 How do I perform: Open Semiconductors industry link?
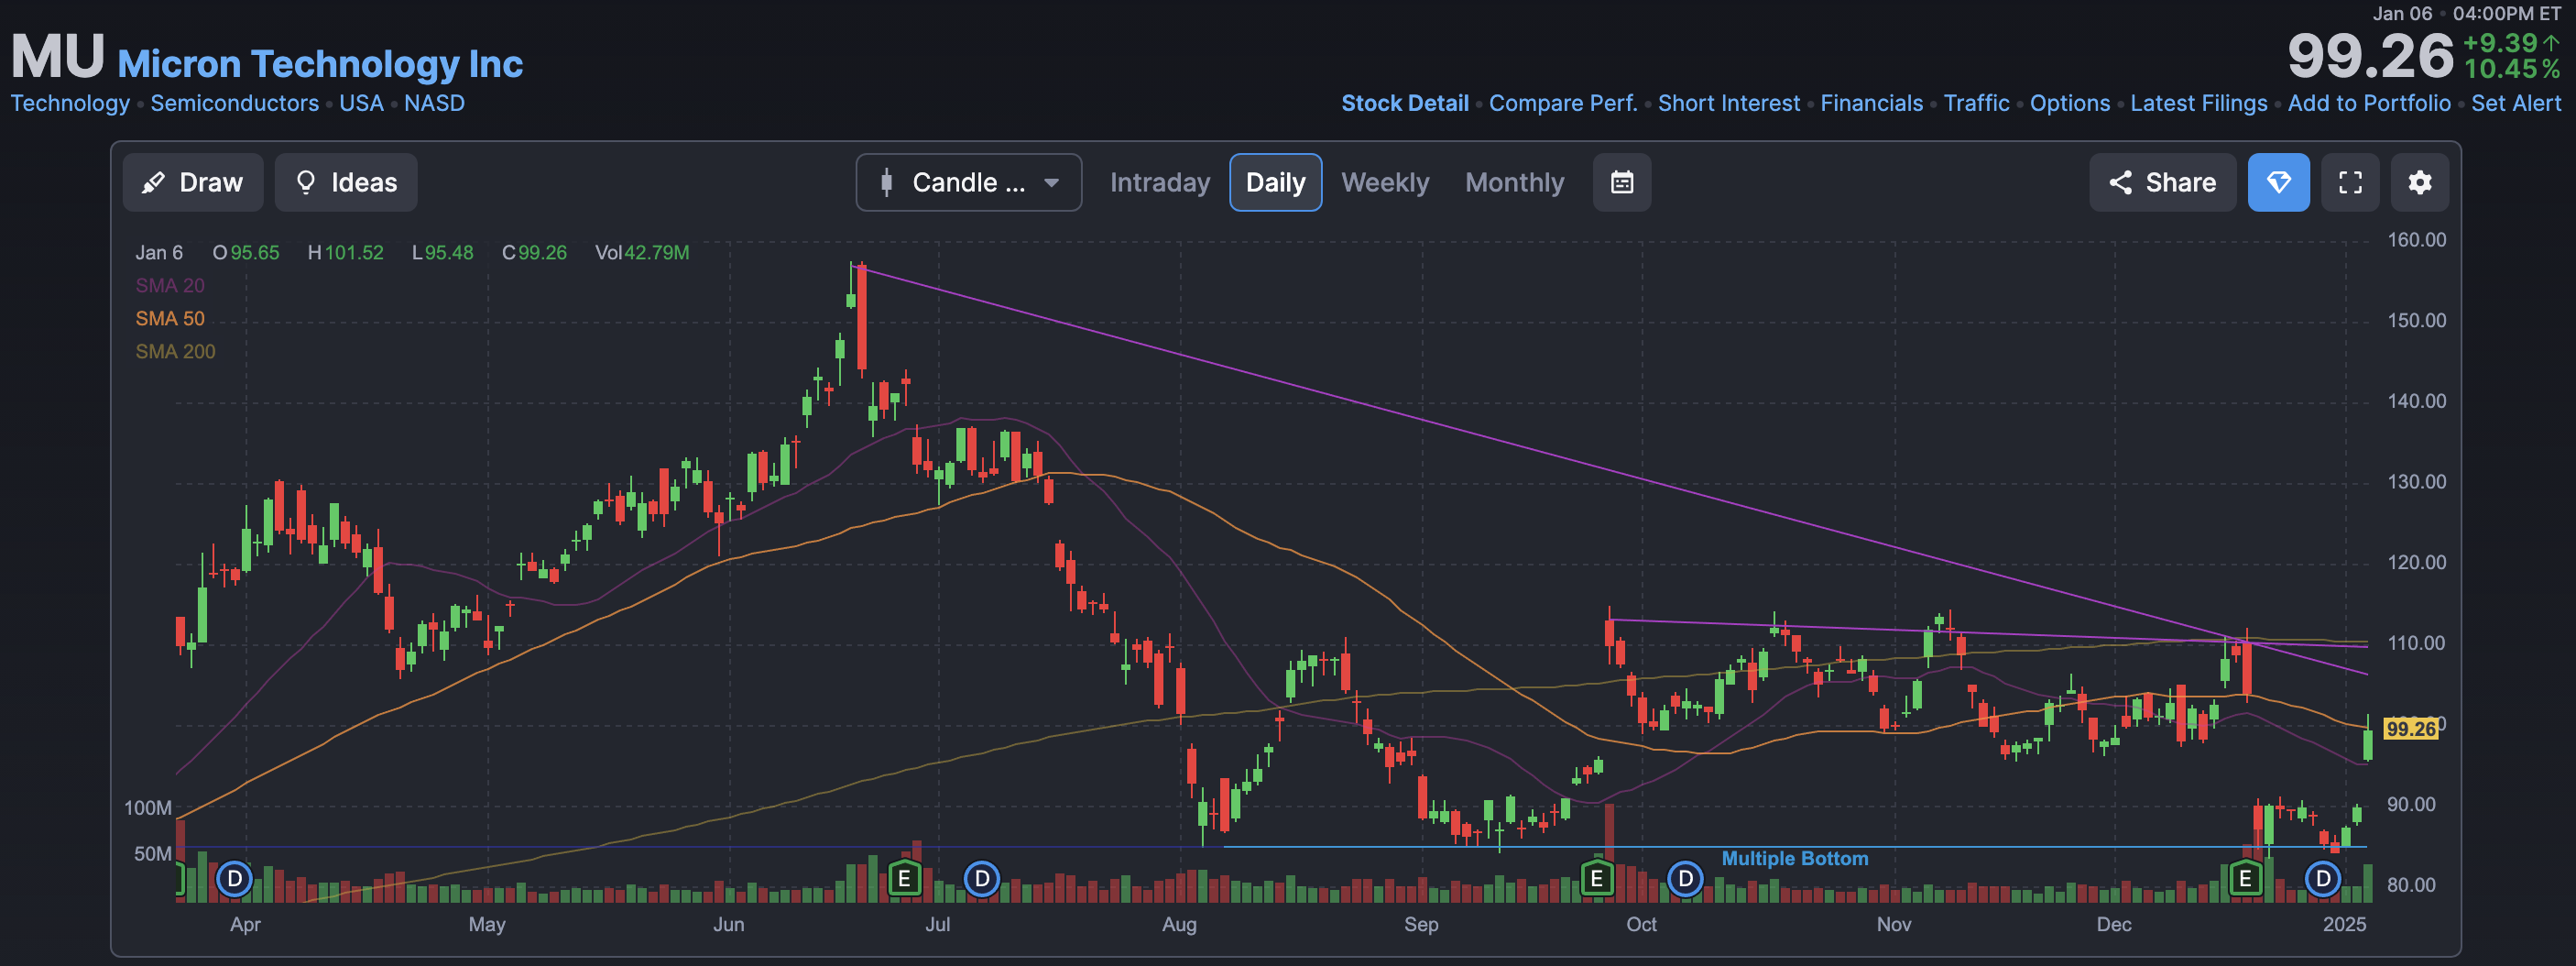[x=234, y=103]
